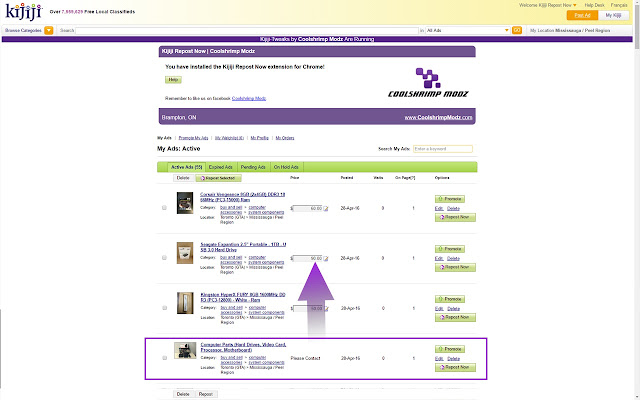Screen dimensions: 640x400
Task: Open the Seagate Expansion ad thumbnail
Action: pos(185,253)
